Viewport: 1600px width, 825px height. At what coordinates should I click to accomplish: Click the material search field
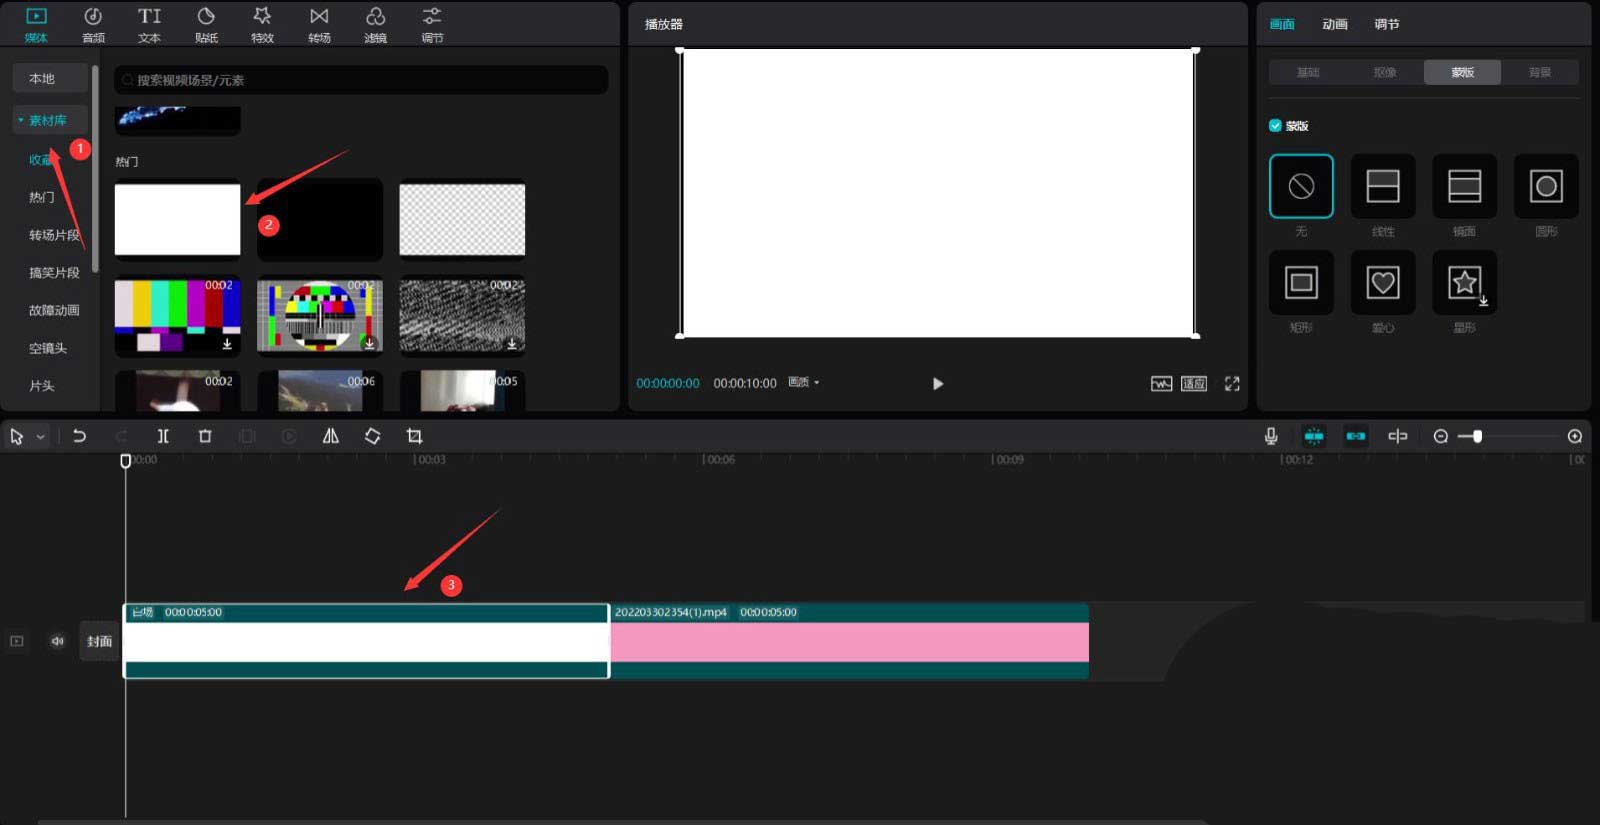pos(361,80)
